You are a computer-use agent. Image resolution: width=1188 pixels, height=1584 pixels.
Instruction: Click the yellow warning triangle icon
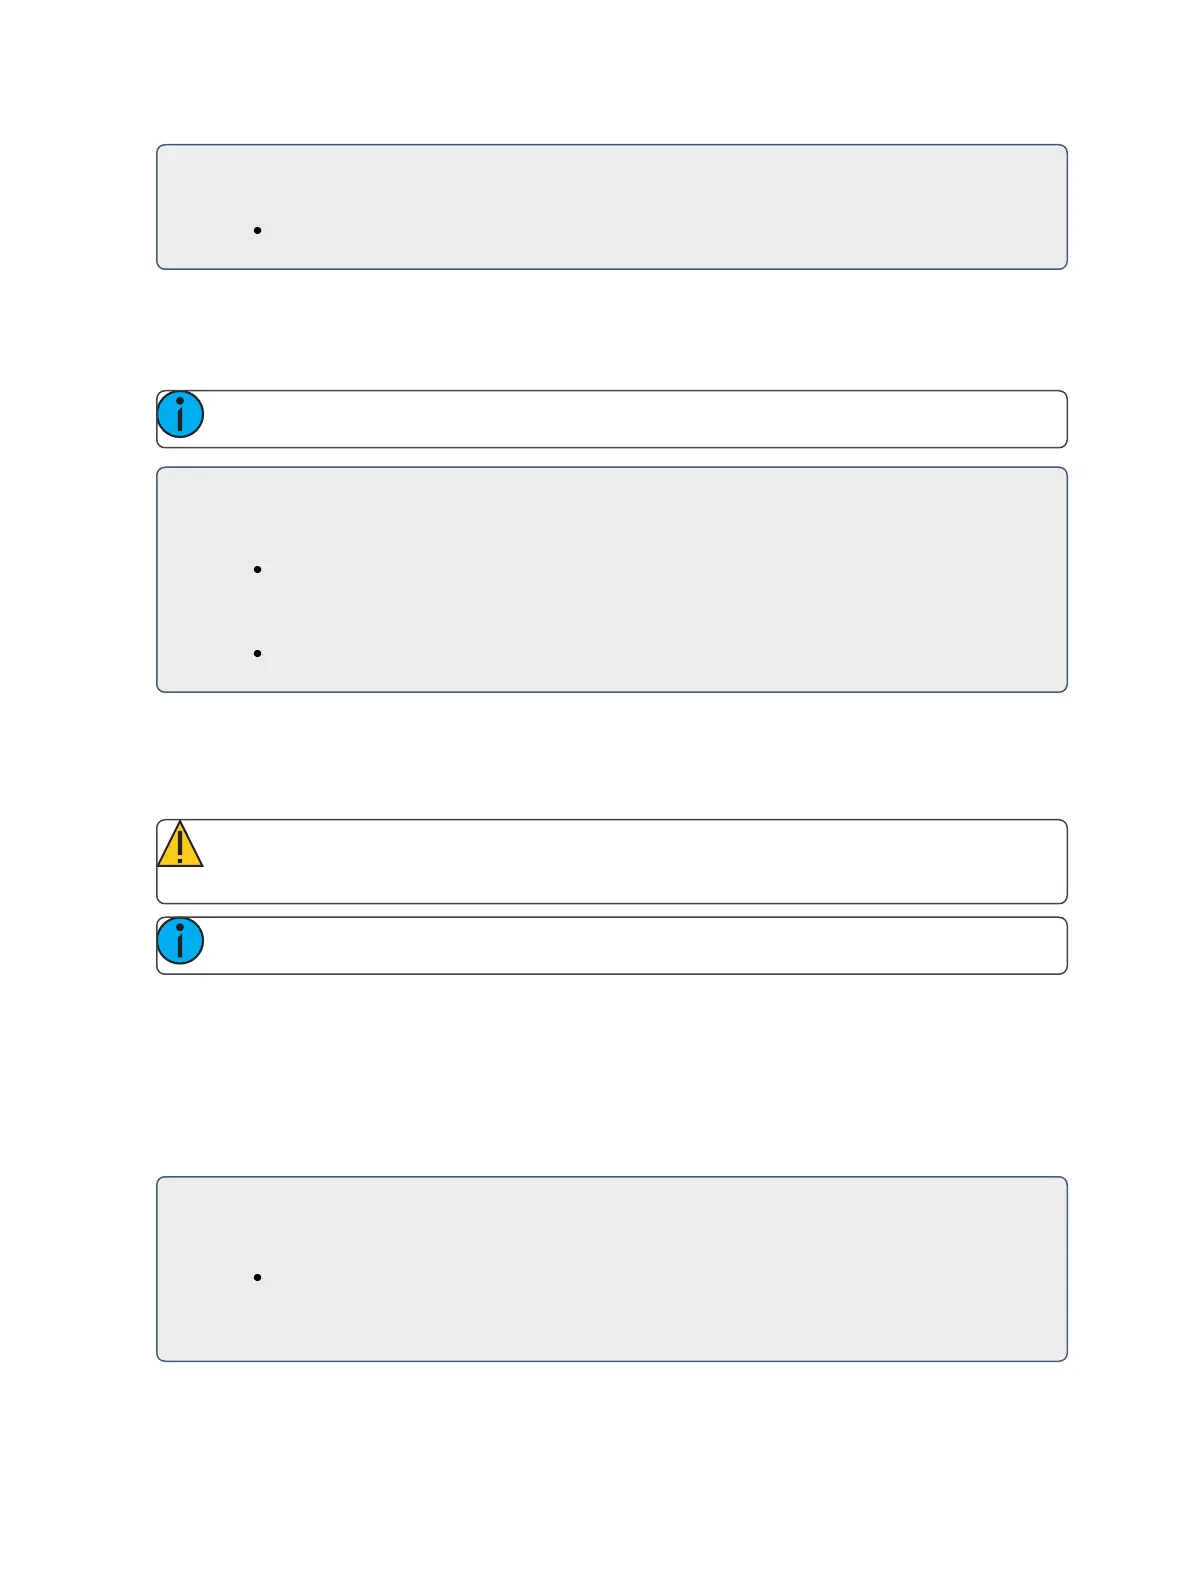coord(180,844)
